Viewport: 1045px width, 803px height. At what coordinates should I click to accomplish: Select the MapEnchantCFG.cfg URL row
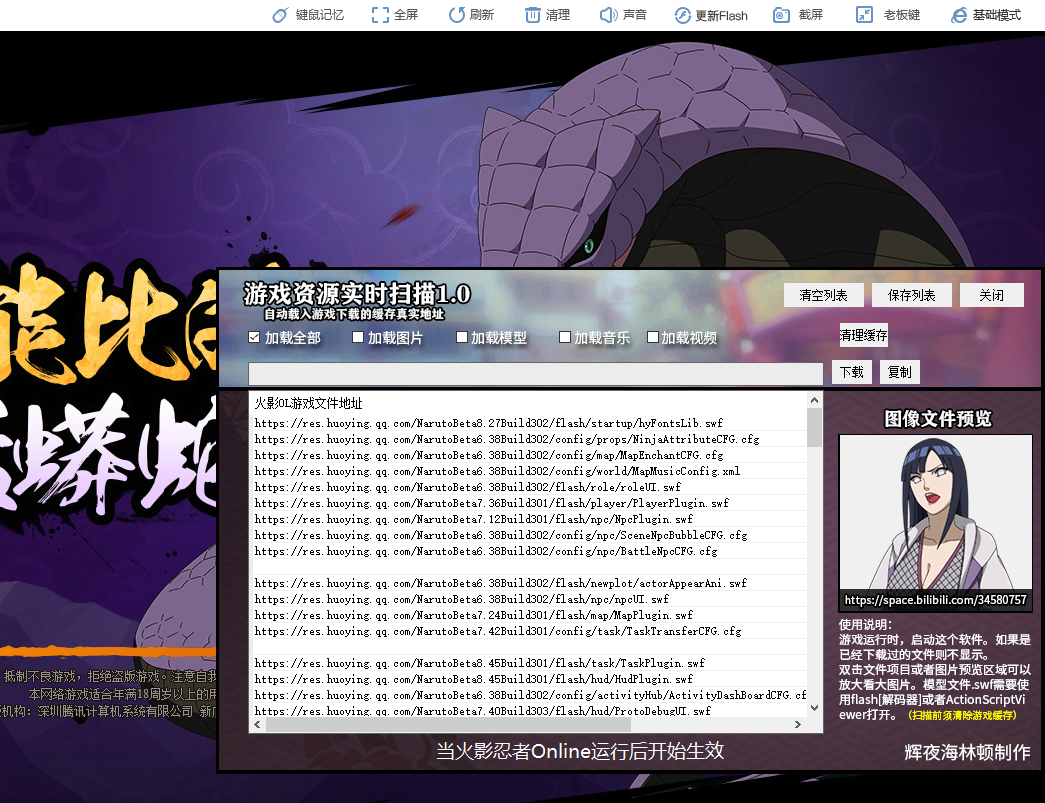529,455
